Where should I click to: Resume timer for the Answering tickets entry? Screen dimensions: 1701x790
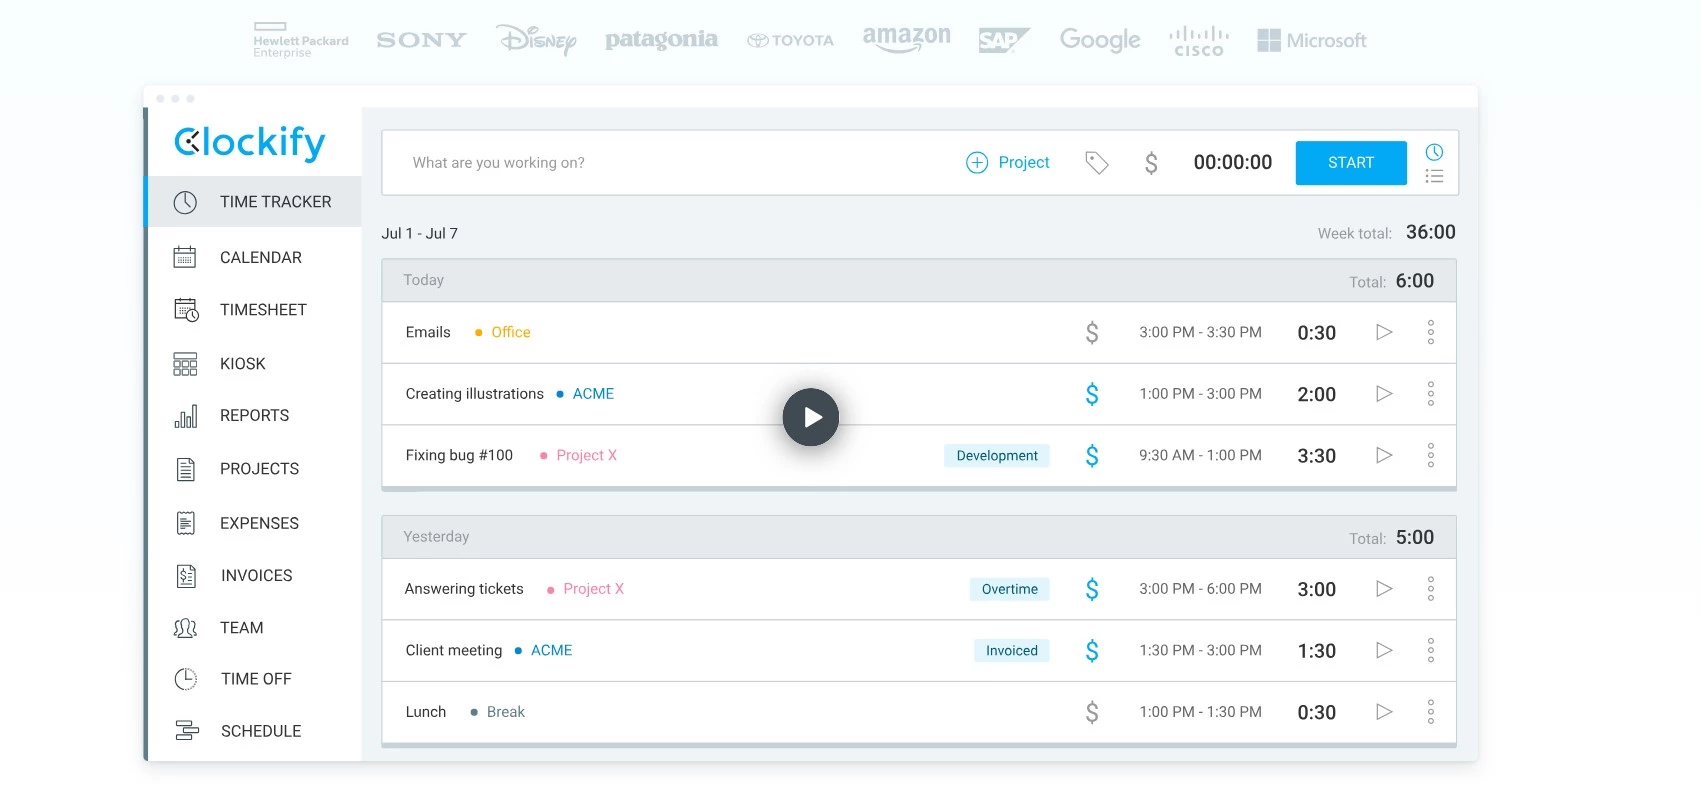point(1384,589)
